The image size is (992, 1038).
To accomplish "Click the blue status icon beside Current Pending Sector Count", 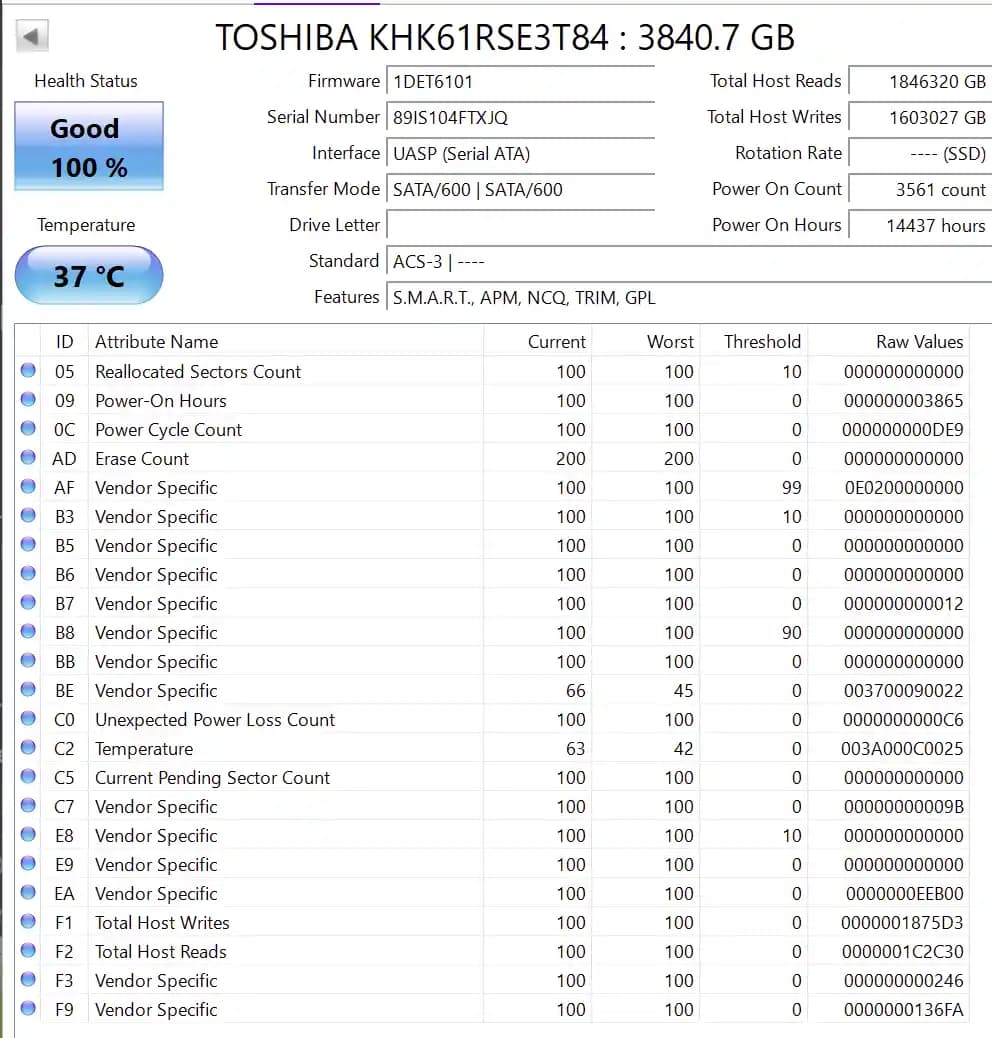I will tap(26, 777).
